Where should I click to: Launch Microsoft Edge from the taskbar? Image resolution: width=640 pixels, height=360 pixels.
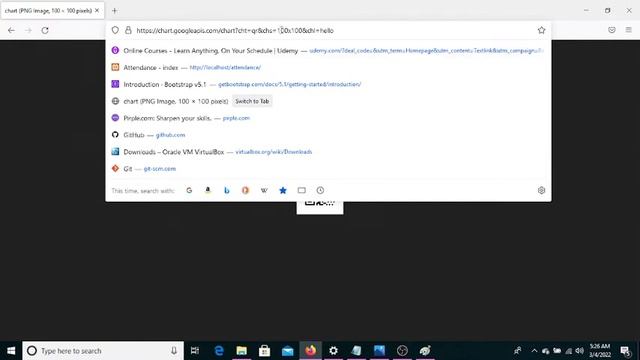(x=219, y=351)
